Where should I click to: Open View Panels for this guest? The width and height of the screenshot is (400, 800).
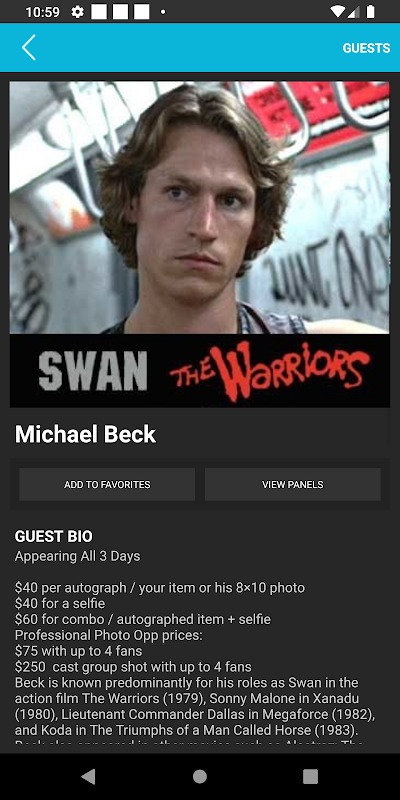click(293, 484)
